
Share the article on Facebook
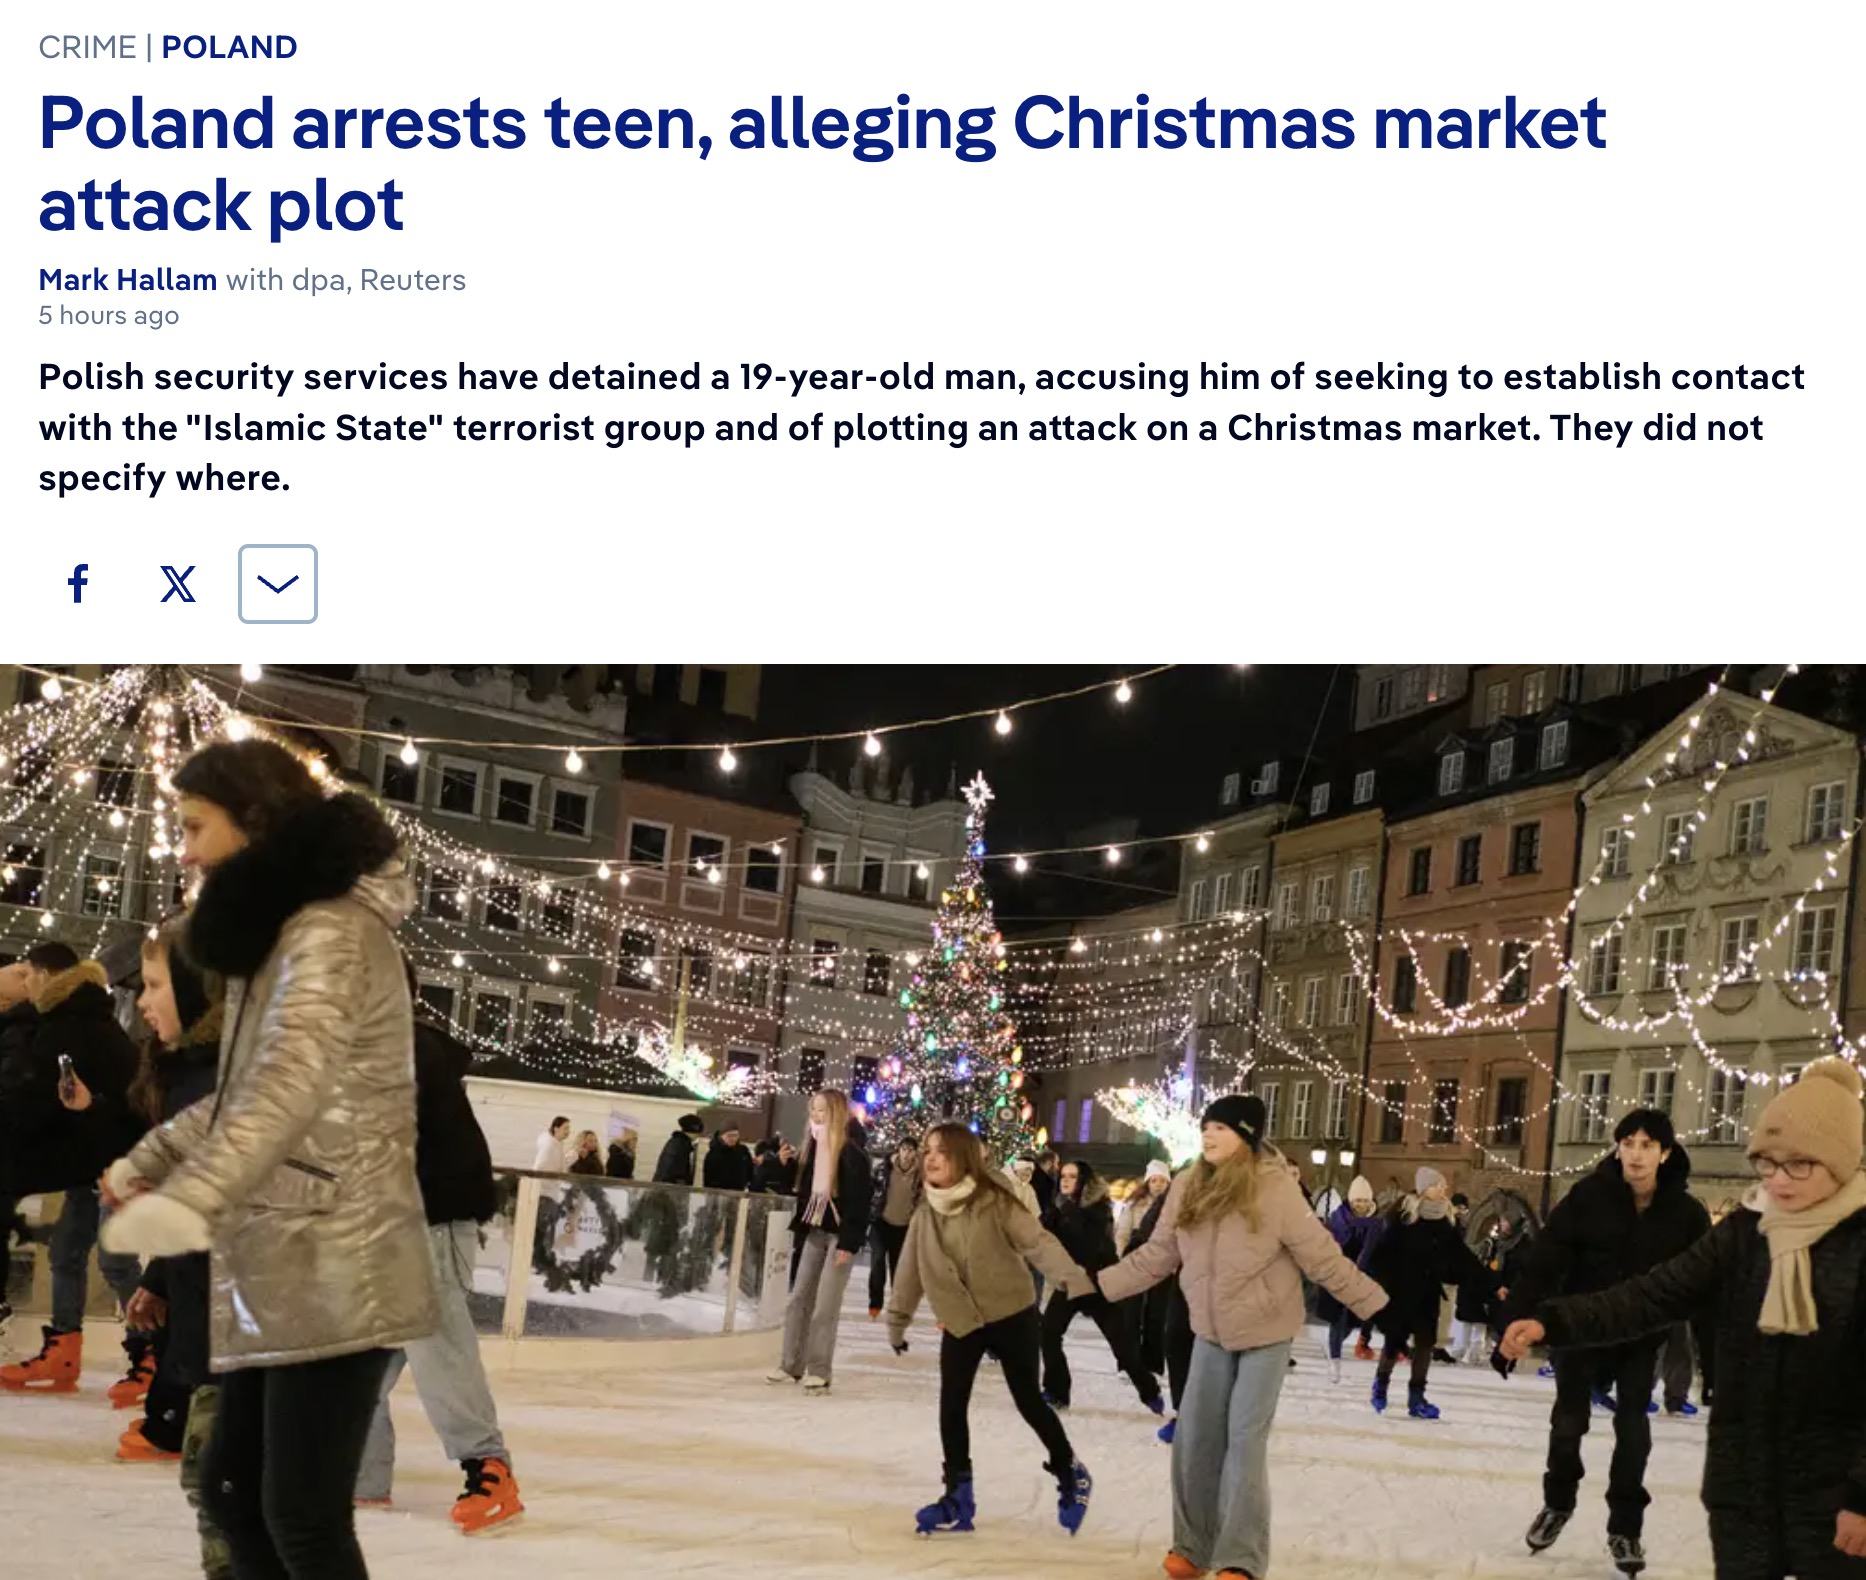[x=78, y=584]
